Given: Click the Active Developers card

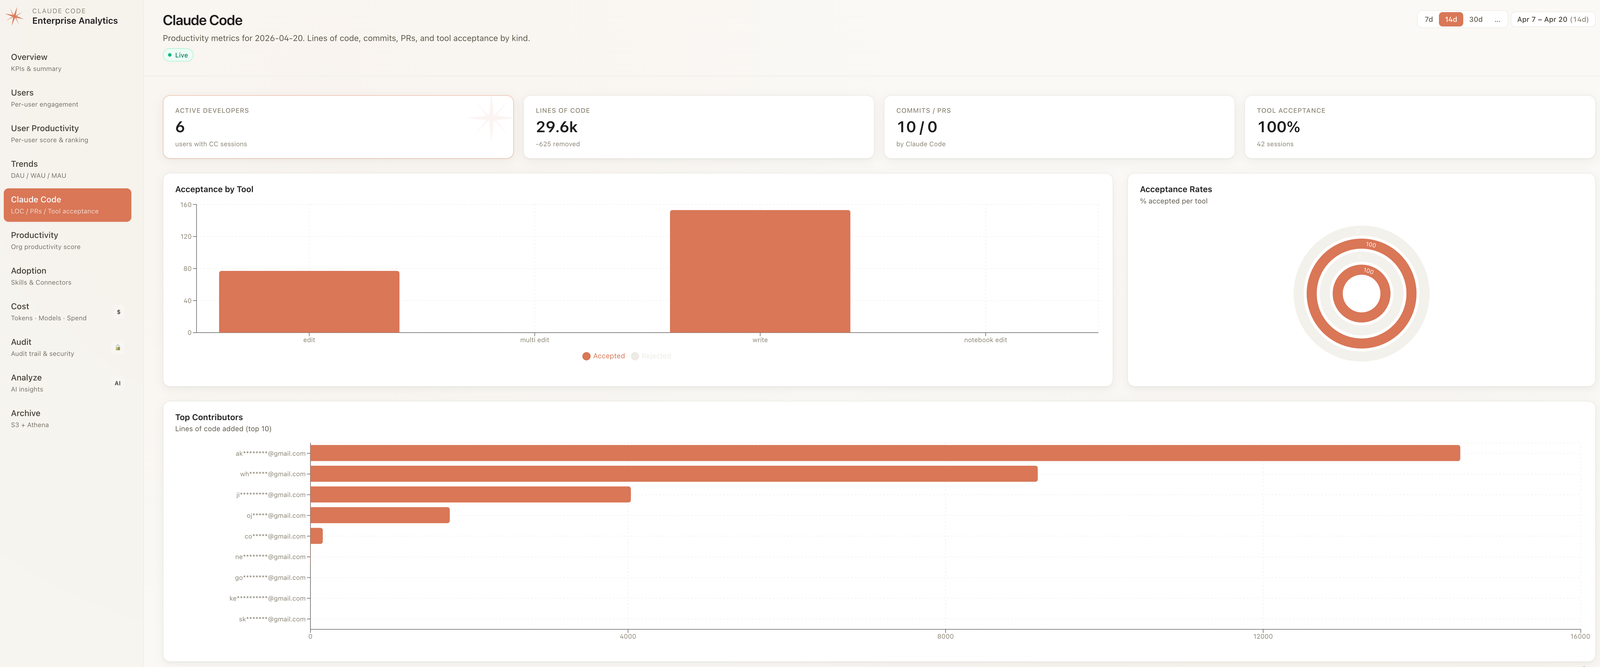Looking at the screenshot, I should [338, 127].
